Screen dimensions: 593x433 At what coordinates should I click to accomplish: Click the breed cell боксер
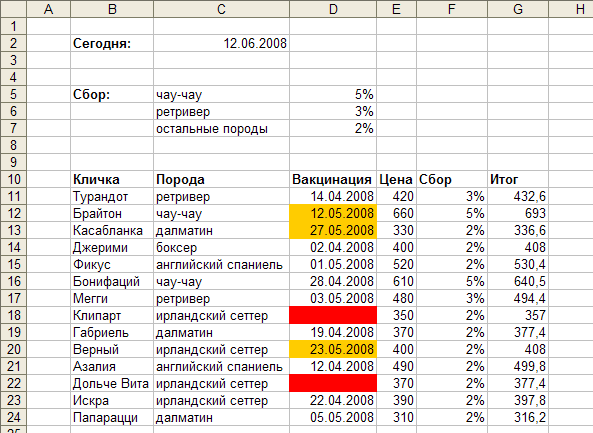click(x=222, y=248)
